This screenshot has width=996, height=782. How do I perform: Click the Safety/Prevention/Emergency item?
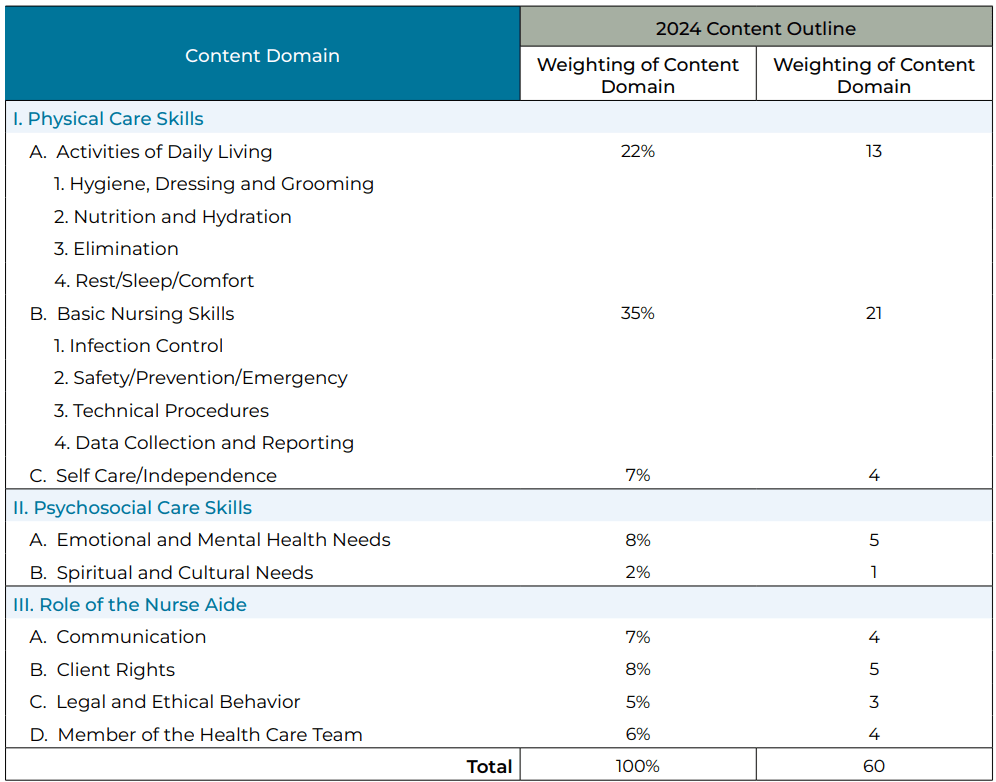click(x=201, y=378)
